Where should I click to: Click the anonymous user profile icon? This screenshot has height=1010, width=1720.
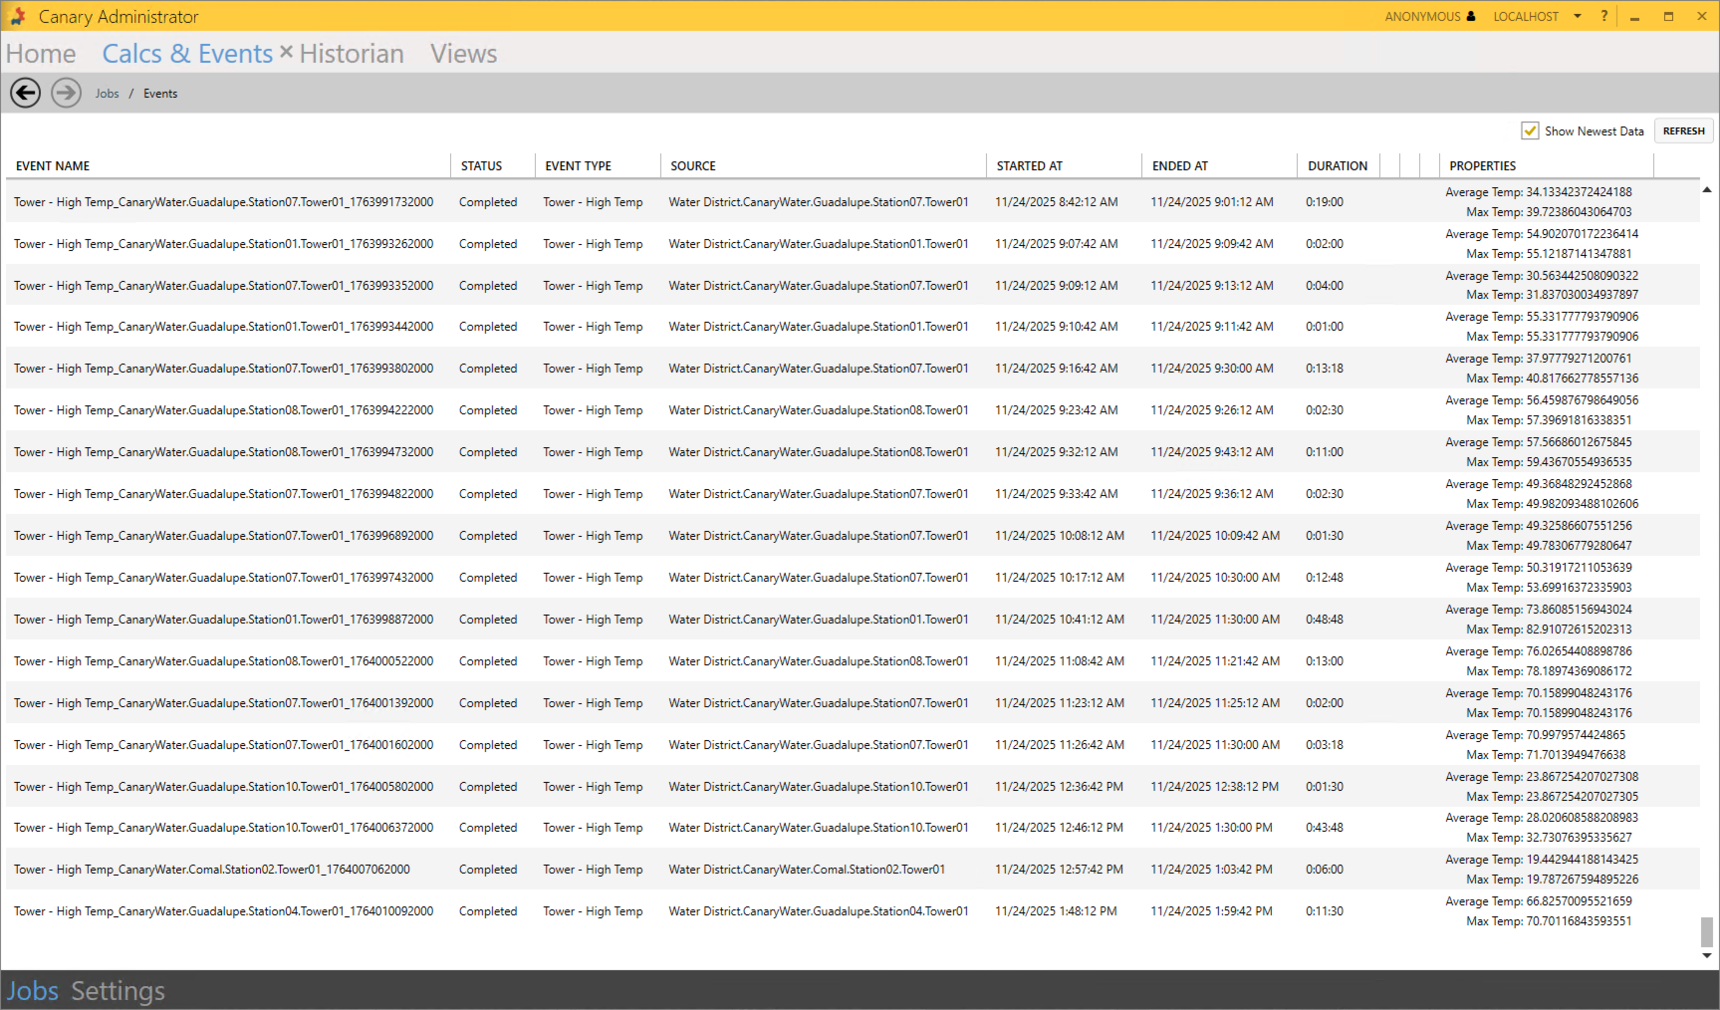[1471, 16]
